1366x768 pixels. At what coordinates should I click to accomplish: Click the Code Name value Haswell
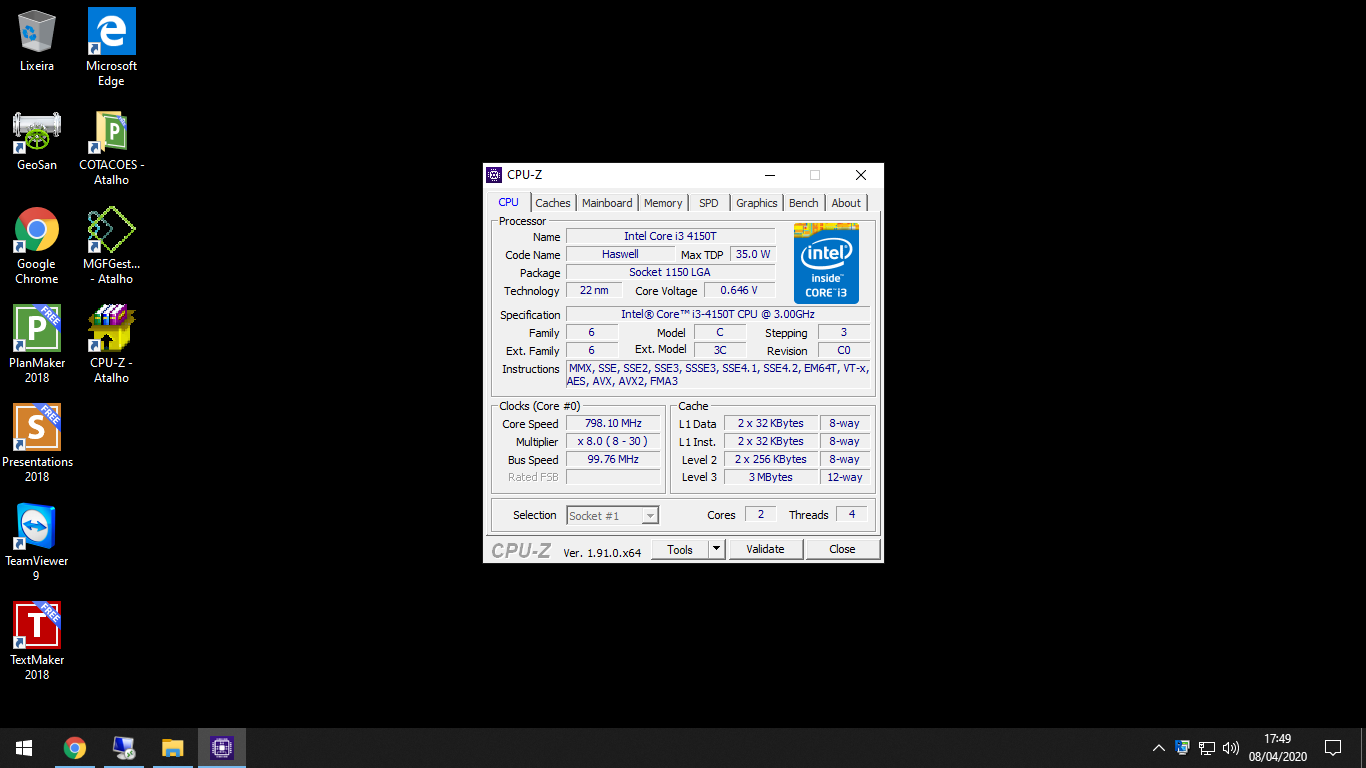coord(620,254)
